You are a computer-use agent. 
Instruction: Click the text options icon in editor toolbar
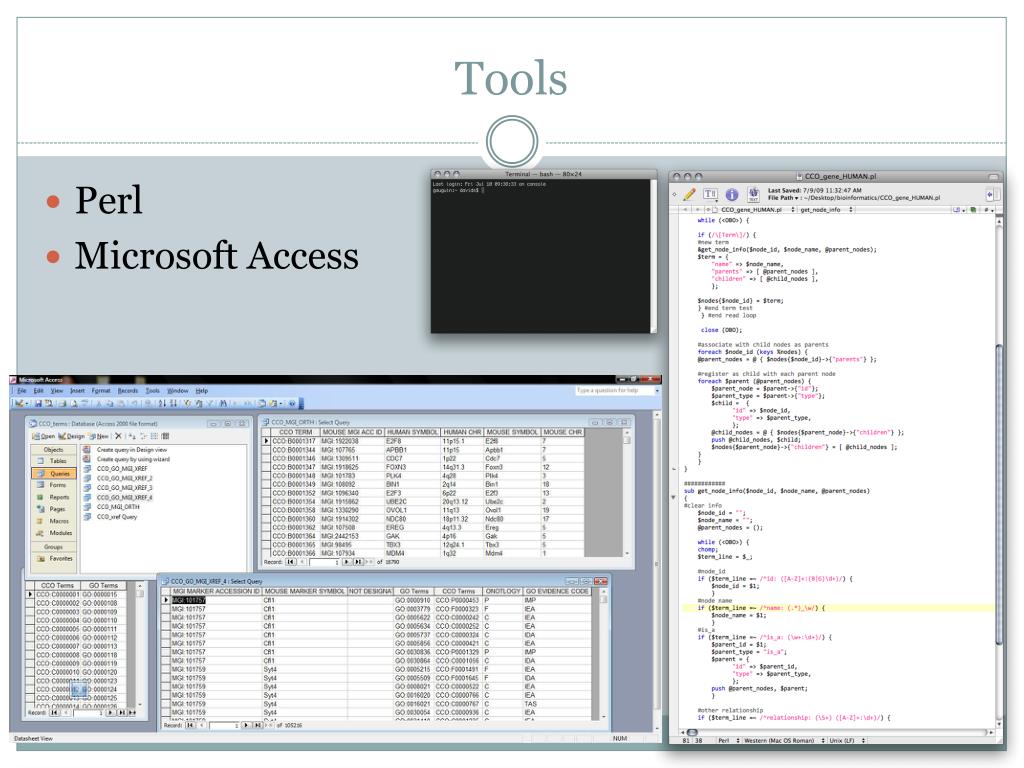(x=710, y=194)
